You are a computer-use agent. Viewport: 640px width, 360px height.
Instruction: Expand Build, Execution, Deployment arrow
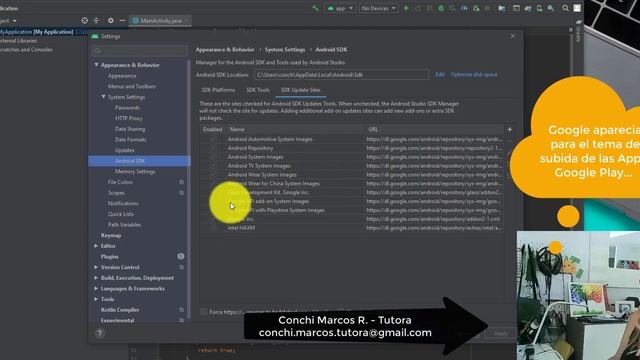point(96,278)
